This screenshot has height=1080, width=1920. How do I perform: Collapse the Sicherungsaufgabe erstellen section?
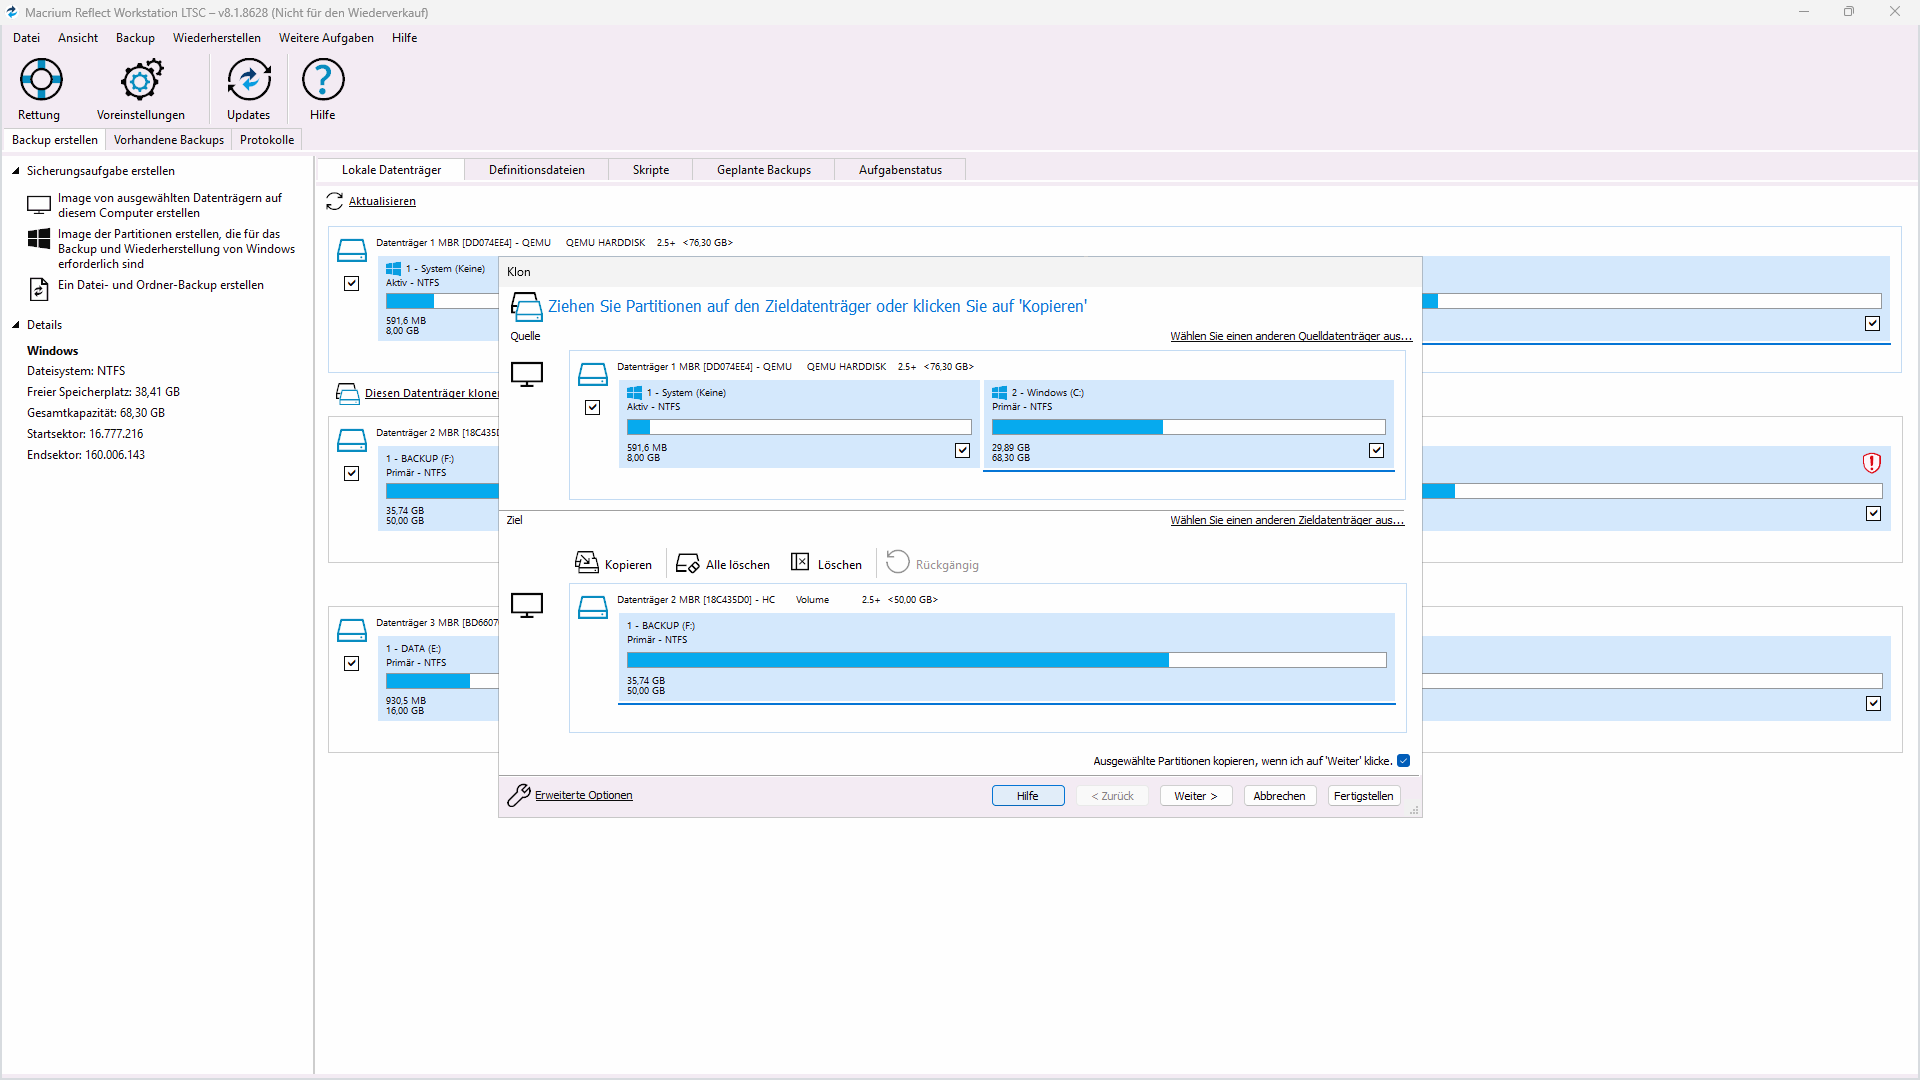16,171
